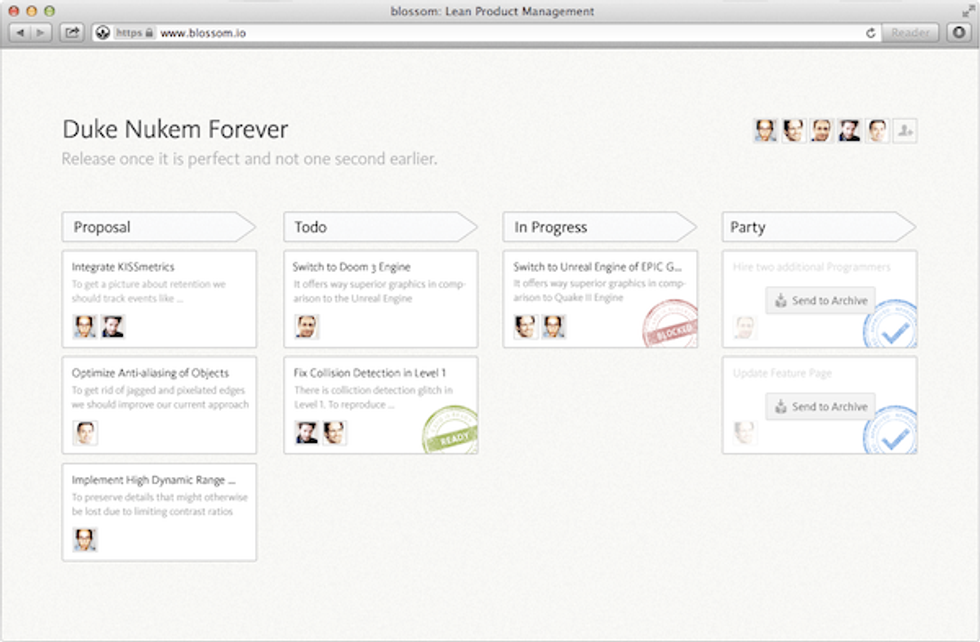Screen dimensions: 980x642
Task: Click second avatar on Integrate KISSmetrics card
Action: coord(113,326)
